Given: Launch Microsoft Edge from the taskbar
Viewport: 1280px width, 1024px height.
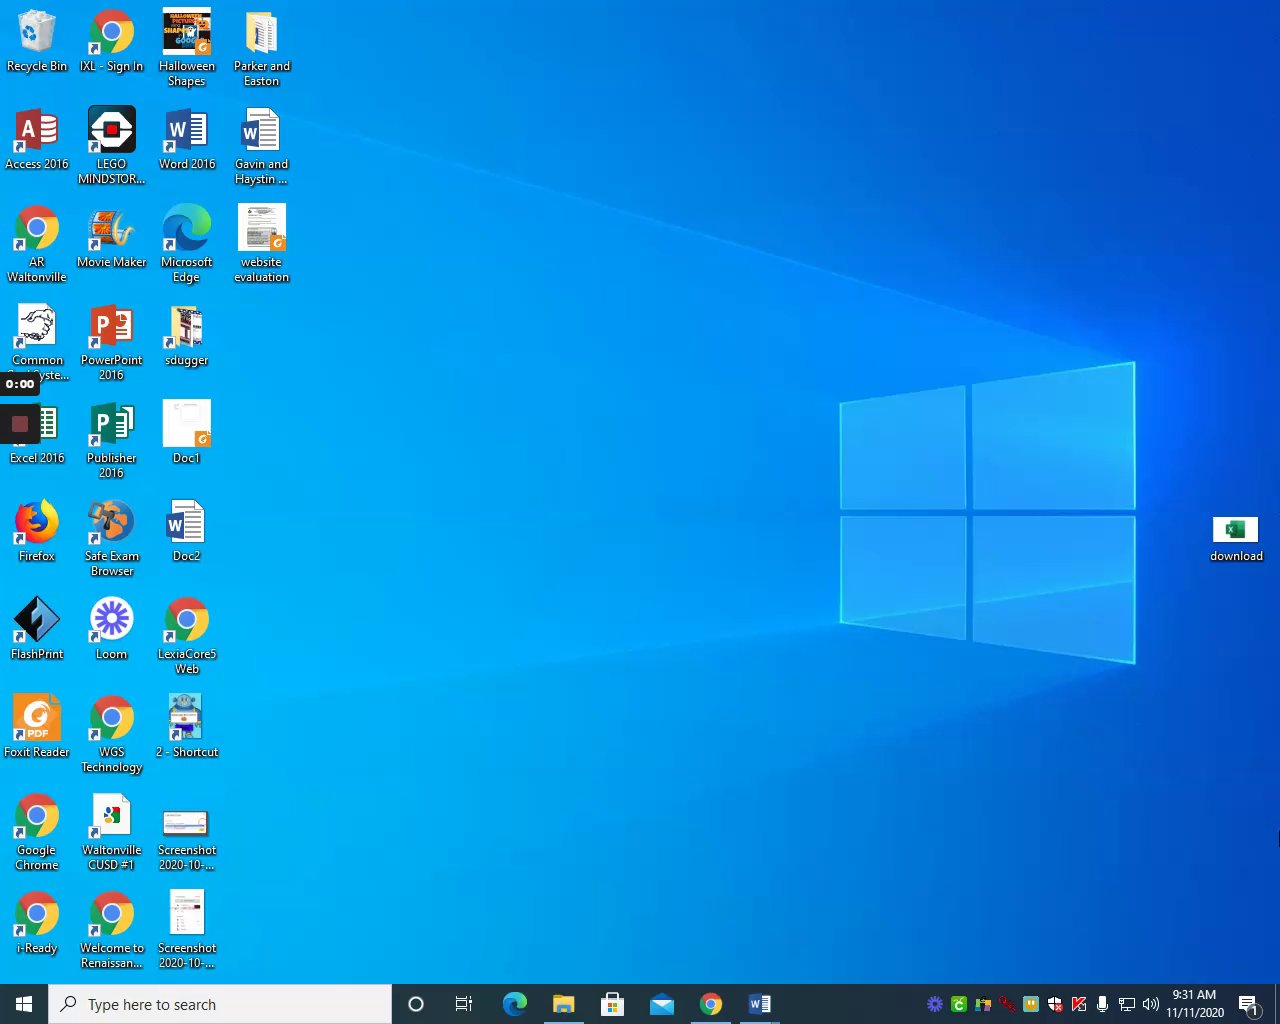Looking at the screenshot, I should click(514, 1004).
